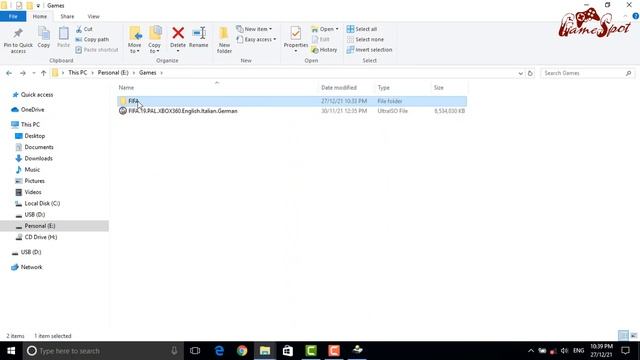This screenshot has width=640, height=360.
Task: Click This PC in the address breadcrumb
Action: pyautogui.click(x=78, y=73)
